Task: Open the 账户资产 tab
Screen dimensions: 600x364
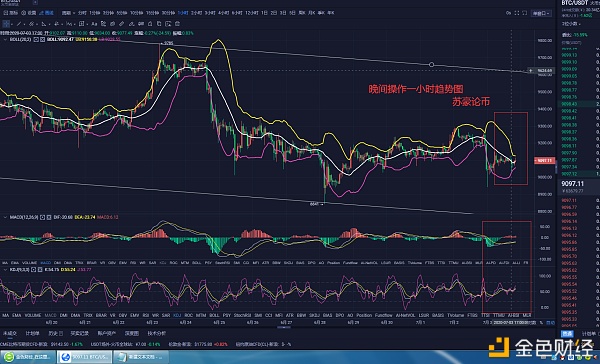Action: pos(106,333)
